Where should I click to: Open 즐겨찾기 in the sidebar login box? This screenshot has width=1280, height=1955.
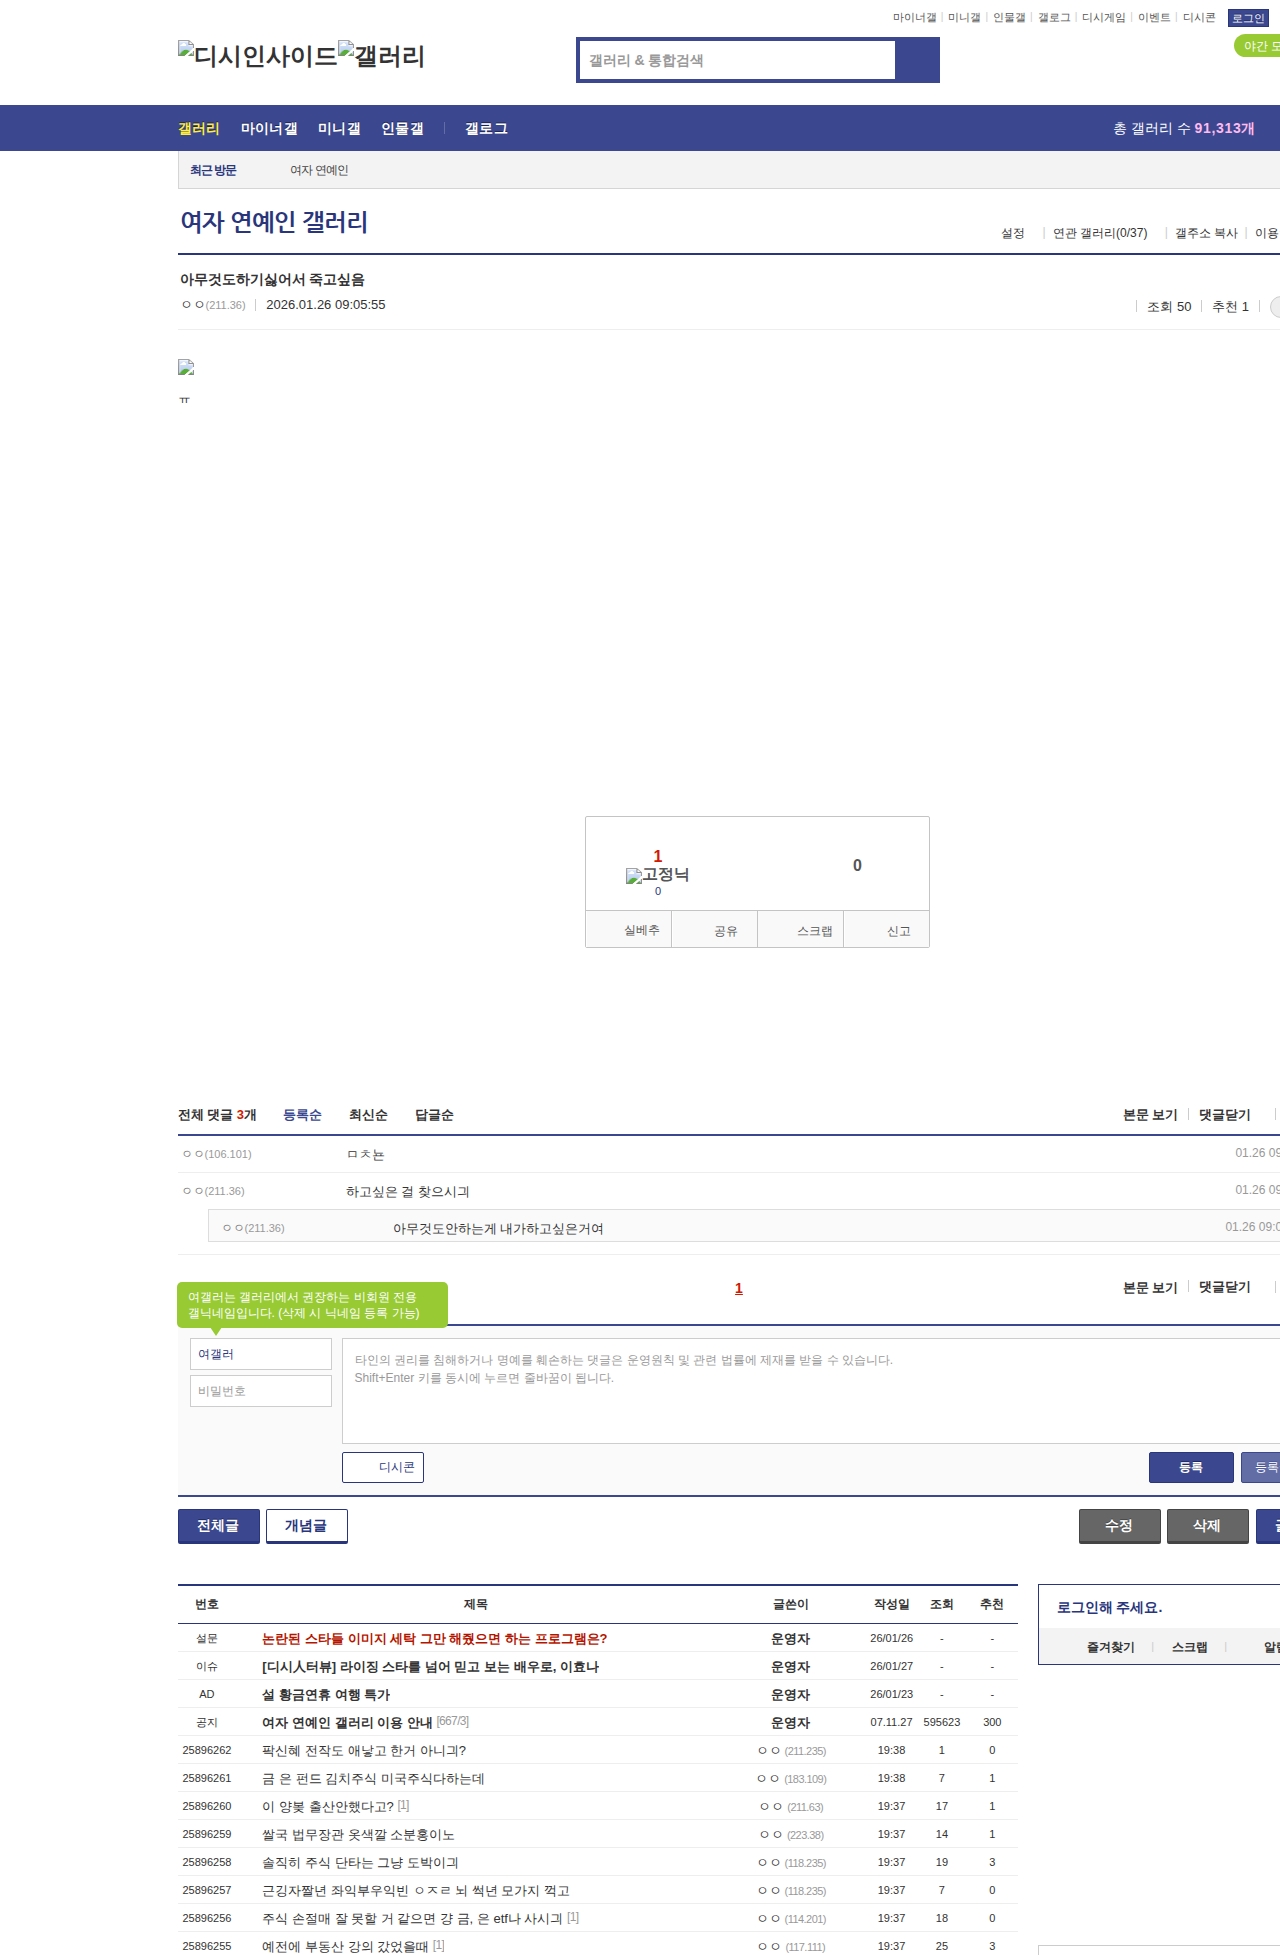tap(1111, 1647)
